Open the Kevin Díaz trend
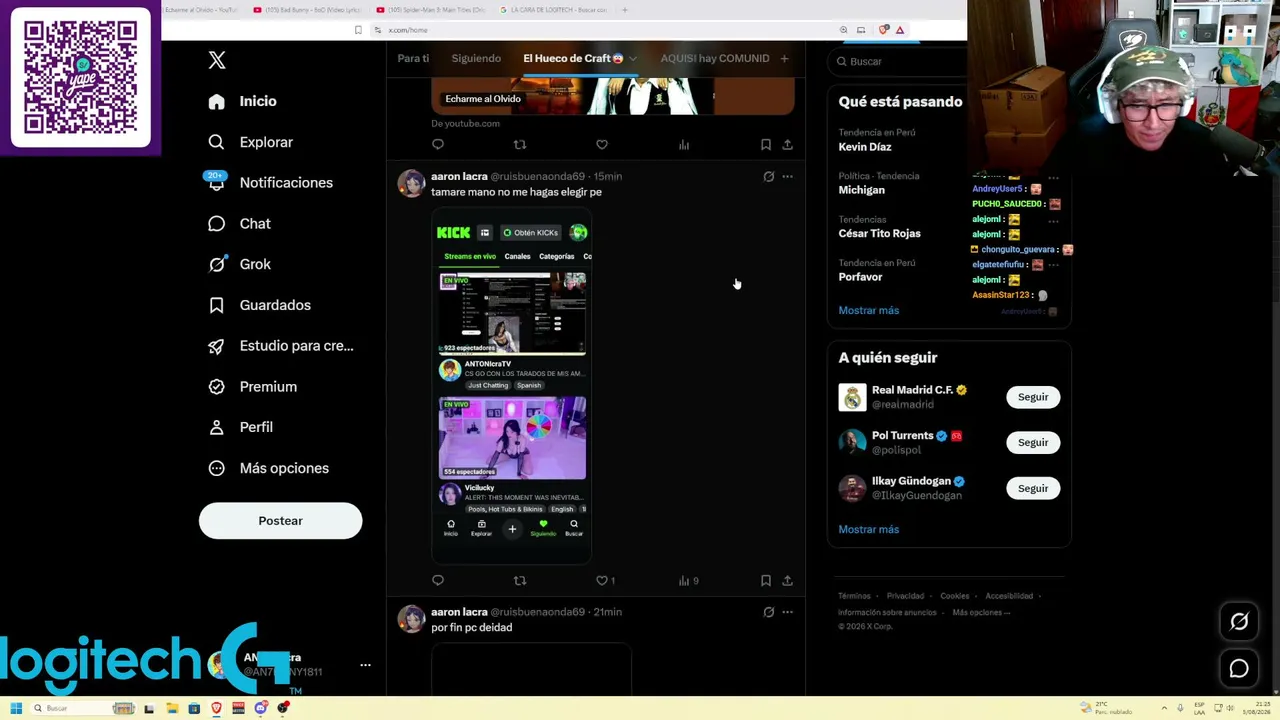The width and height of the screenshot is (1280, 720). (x=865, y=147)
